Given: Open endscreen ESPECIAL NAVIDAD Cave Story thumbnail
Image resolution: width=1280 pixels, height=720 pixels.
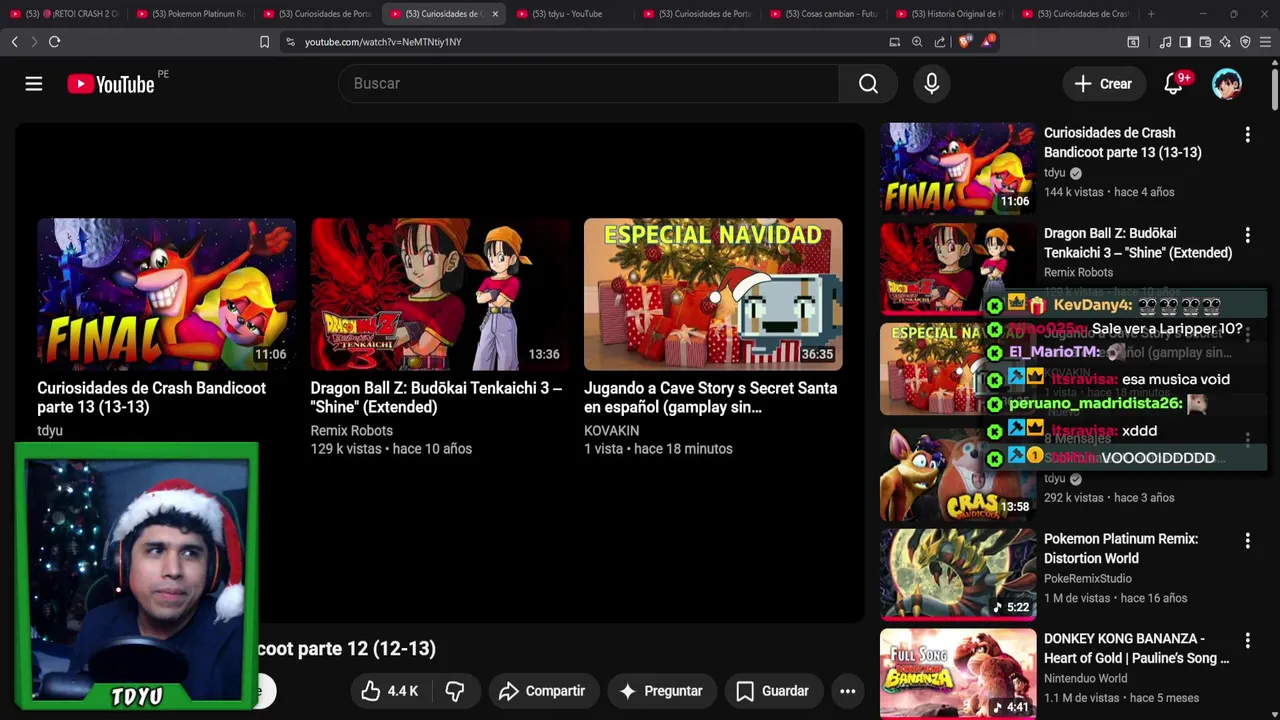Looking at the screenshot, I should coord(713,294).
